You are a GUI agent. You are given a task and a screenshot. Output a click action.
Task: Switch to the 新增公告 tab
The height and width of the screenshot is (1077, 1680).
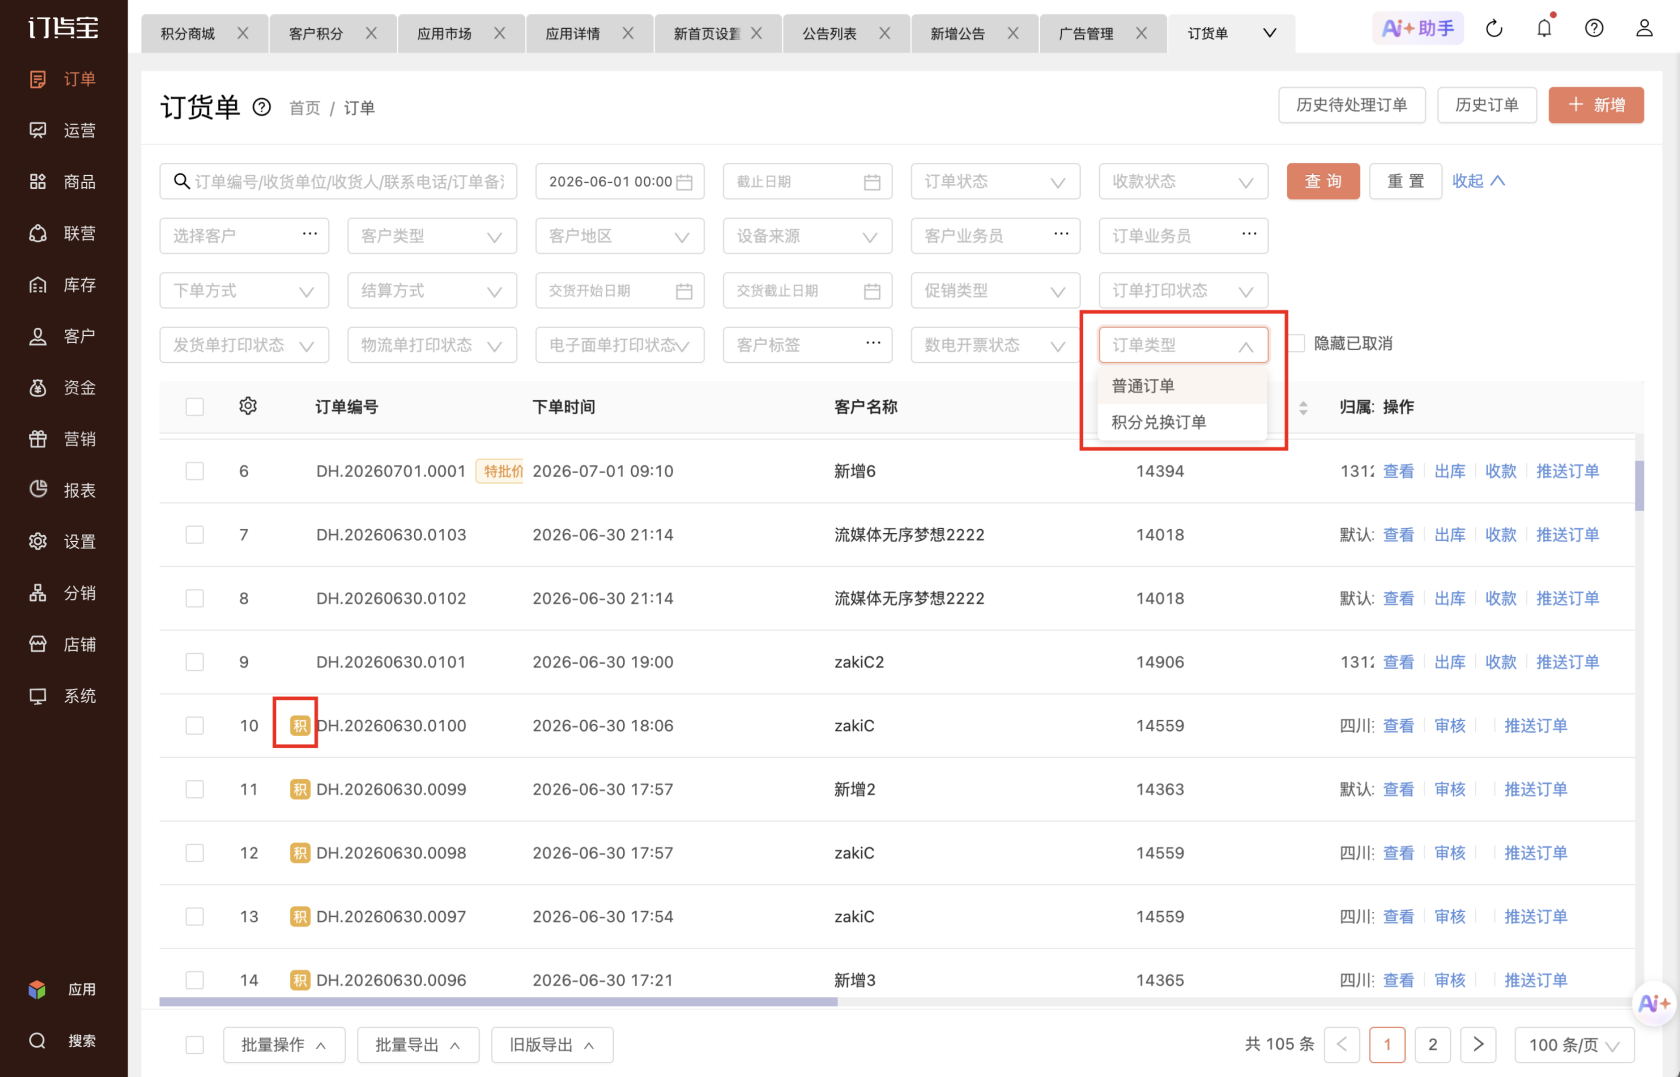click(957, 33)
